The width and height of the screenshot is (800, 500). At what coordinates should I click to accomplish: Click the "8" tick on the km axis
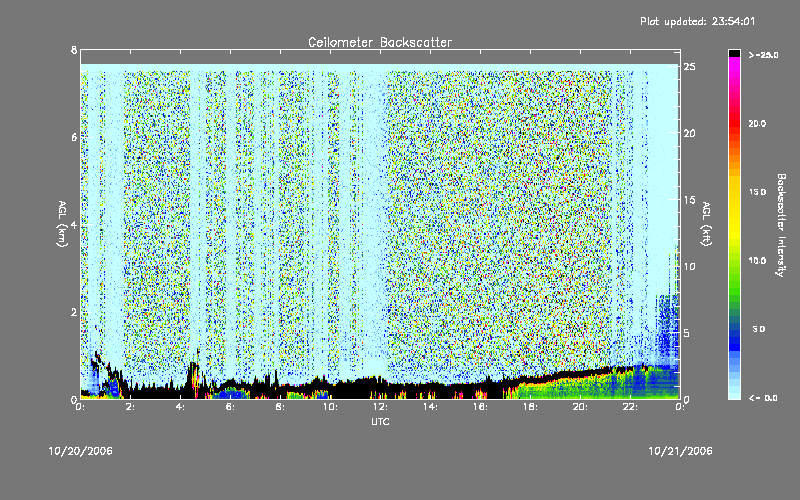click(x=74, y=50)
